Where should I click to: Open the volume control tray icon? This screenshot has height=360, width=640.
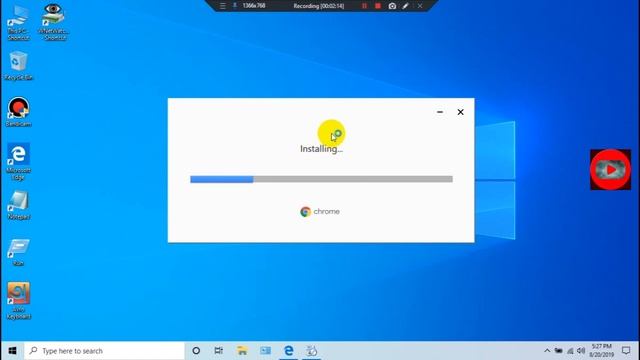click(581, 351)
